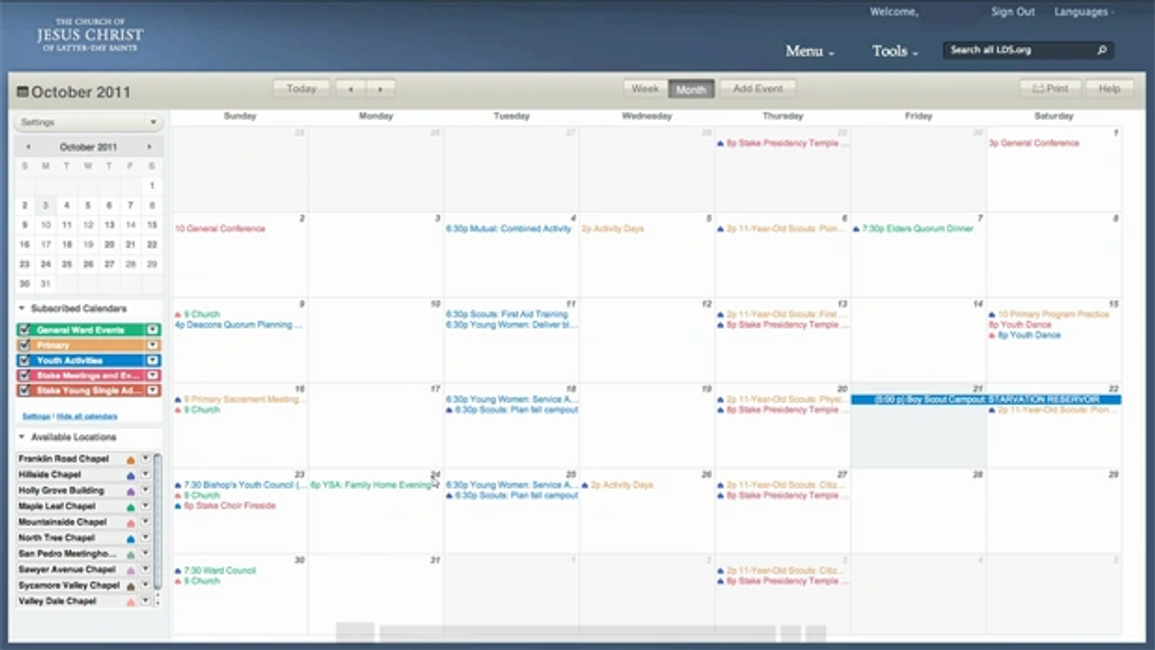Click the North Tree Chapel building icon
This screenshot has width=1155, height=650.
pyautogui.click(x=130, y=539)
